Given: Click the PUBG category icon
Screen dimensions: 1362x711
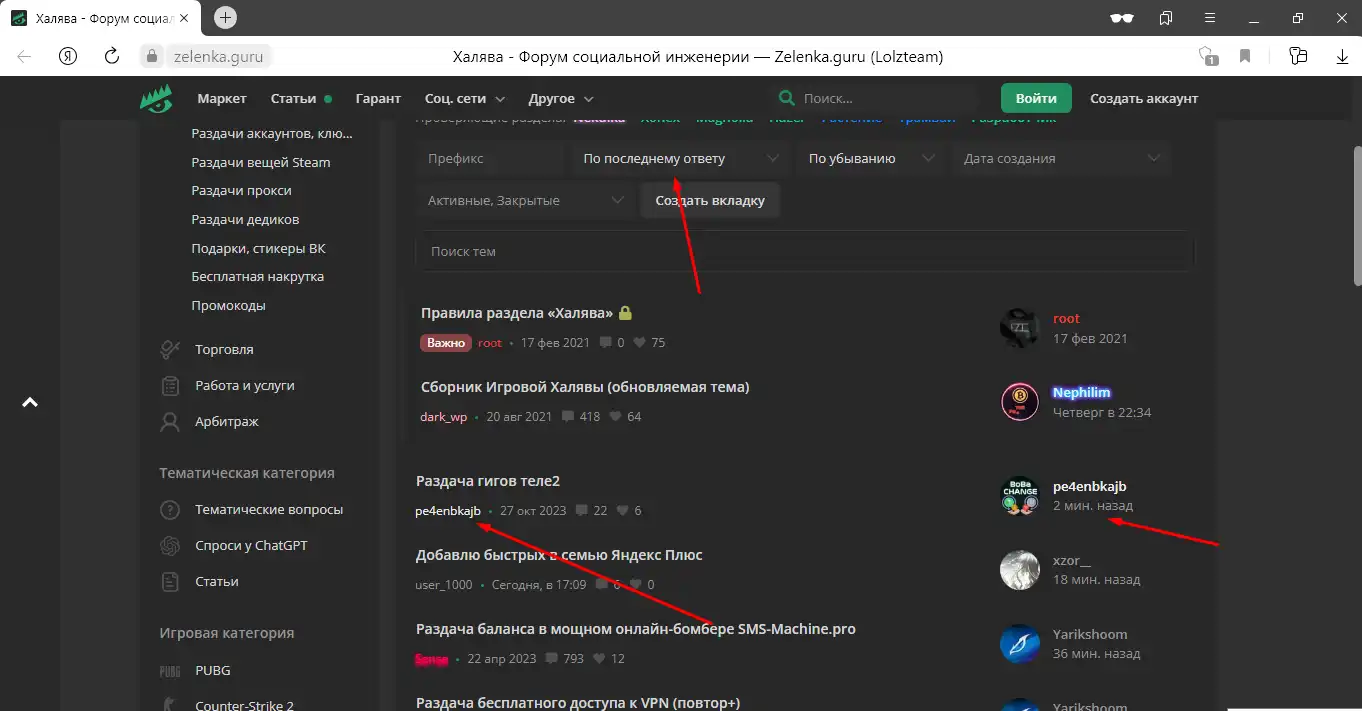Looking at the screenshot, I should (x=170, y=670).
